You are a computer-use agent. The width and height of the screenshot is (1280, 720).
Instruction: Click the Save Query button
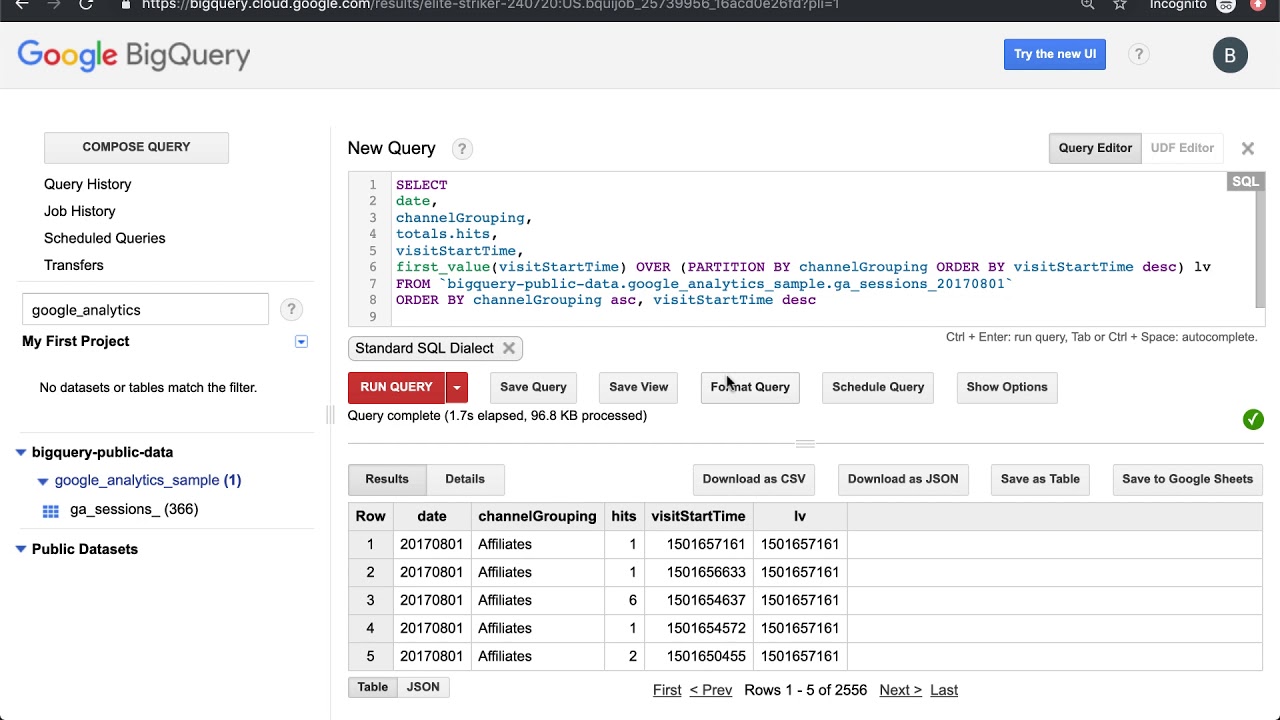click(533, 387)
